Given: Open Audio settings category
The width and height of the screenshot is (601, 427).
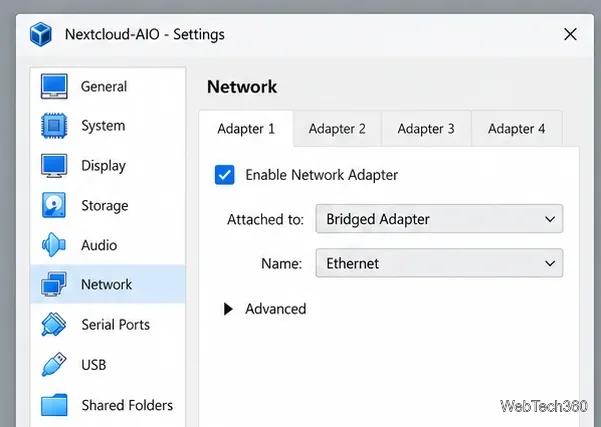Looking at the screenshot, I should pyautogui.click(x=108, y=245).
